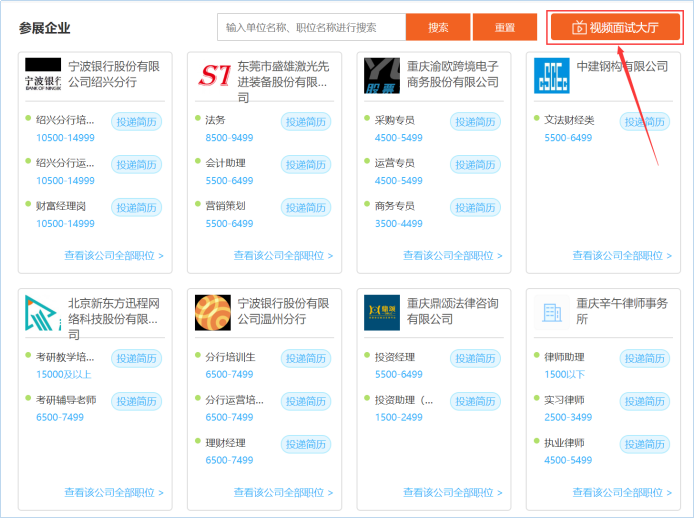Screen dimensions: 695x519
Task: Click the 宁波银行 绍兴分行 company logo
Action: pos(43,76)
